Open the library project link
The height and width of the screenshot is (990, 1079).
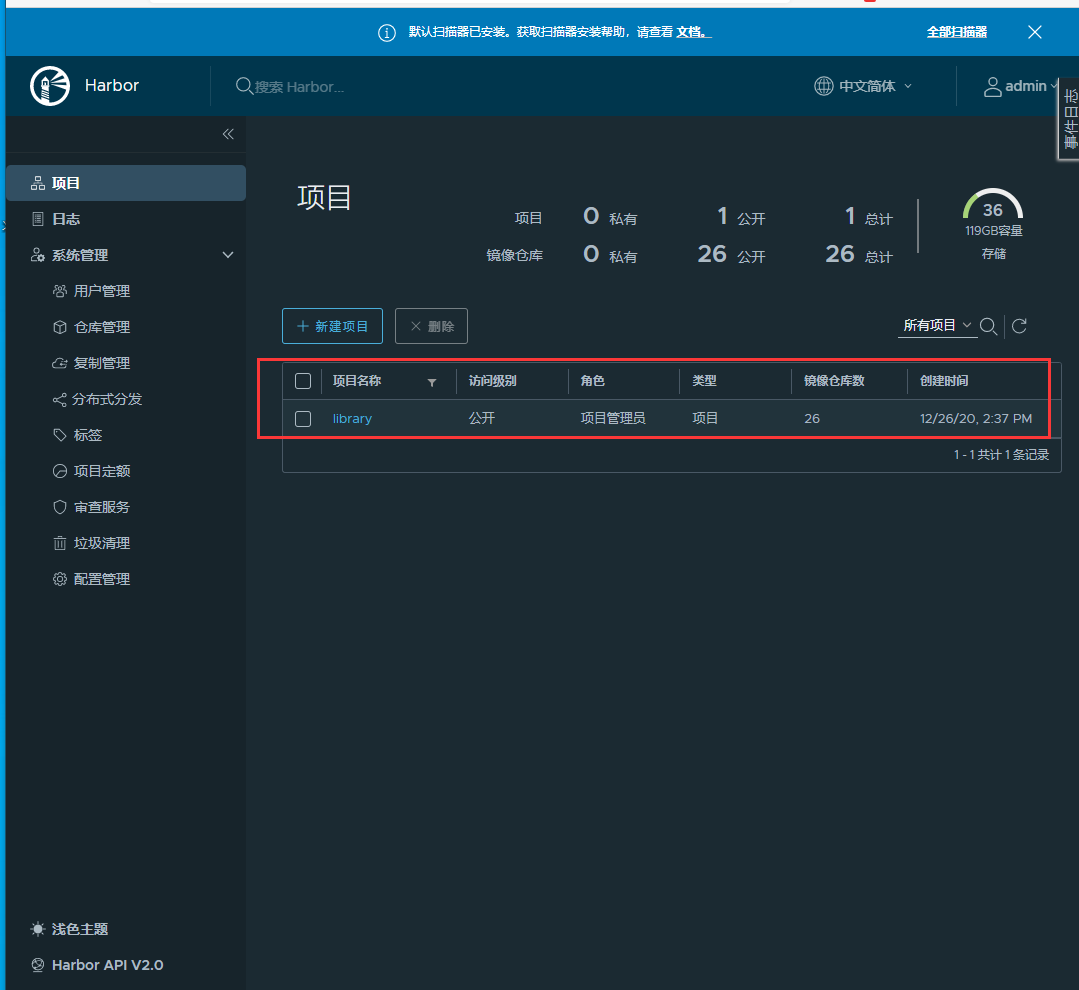352,418
